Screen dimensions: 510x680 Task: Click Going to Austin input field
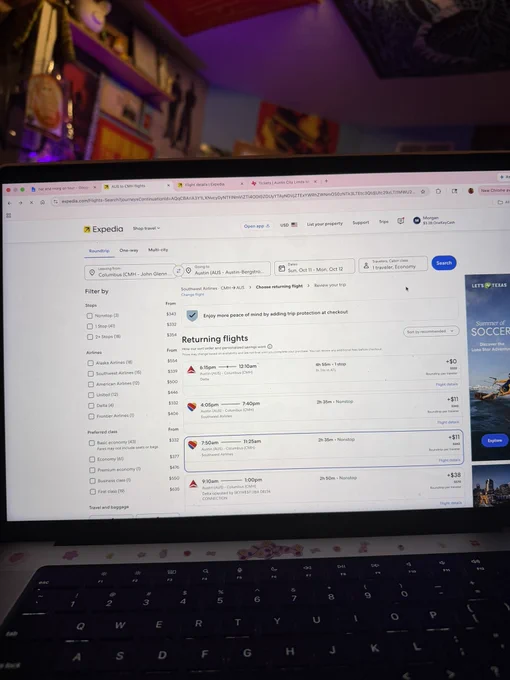point(226,269)
